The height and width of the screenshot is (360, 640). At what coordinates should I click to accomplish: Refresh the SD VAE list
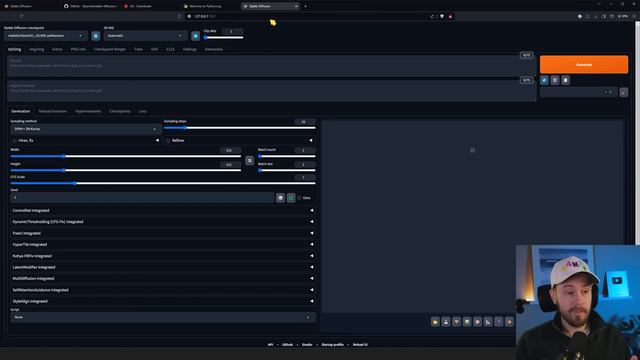pyautogui.click(x=196, y=36)
